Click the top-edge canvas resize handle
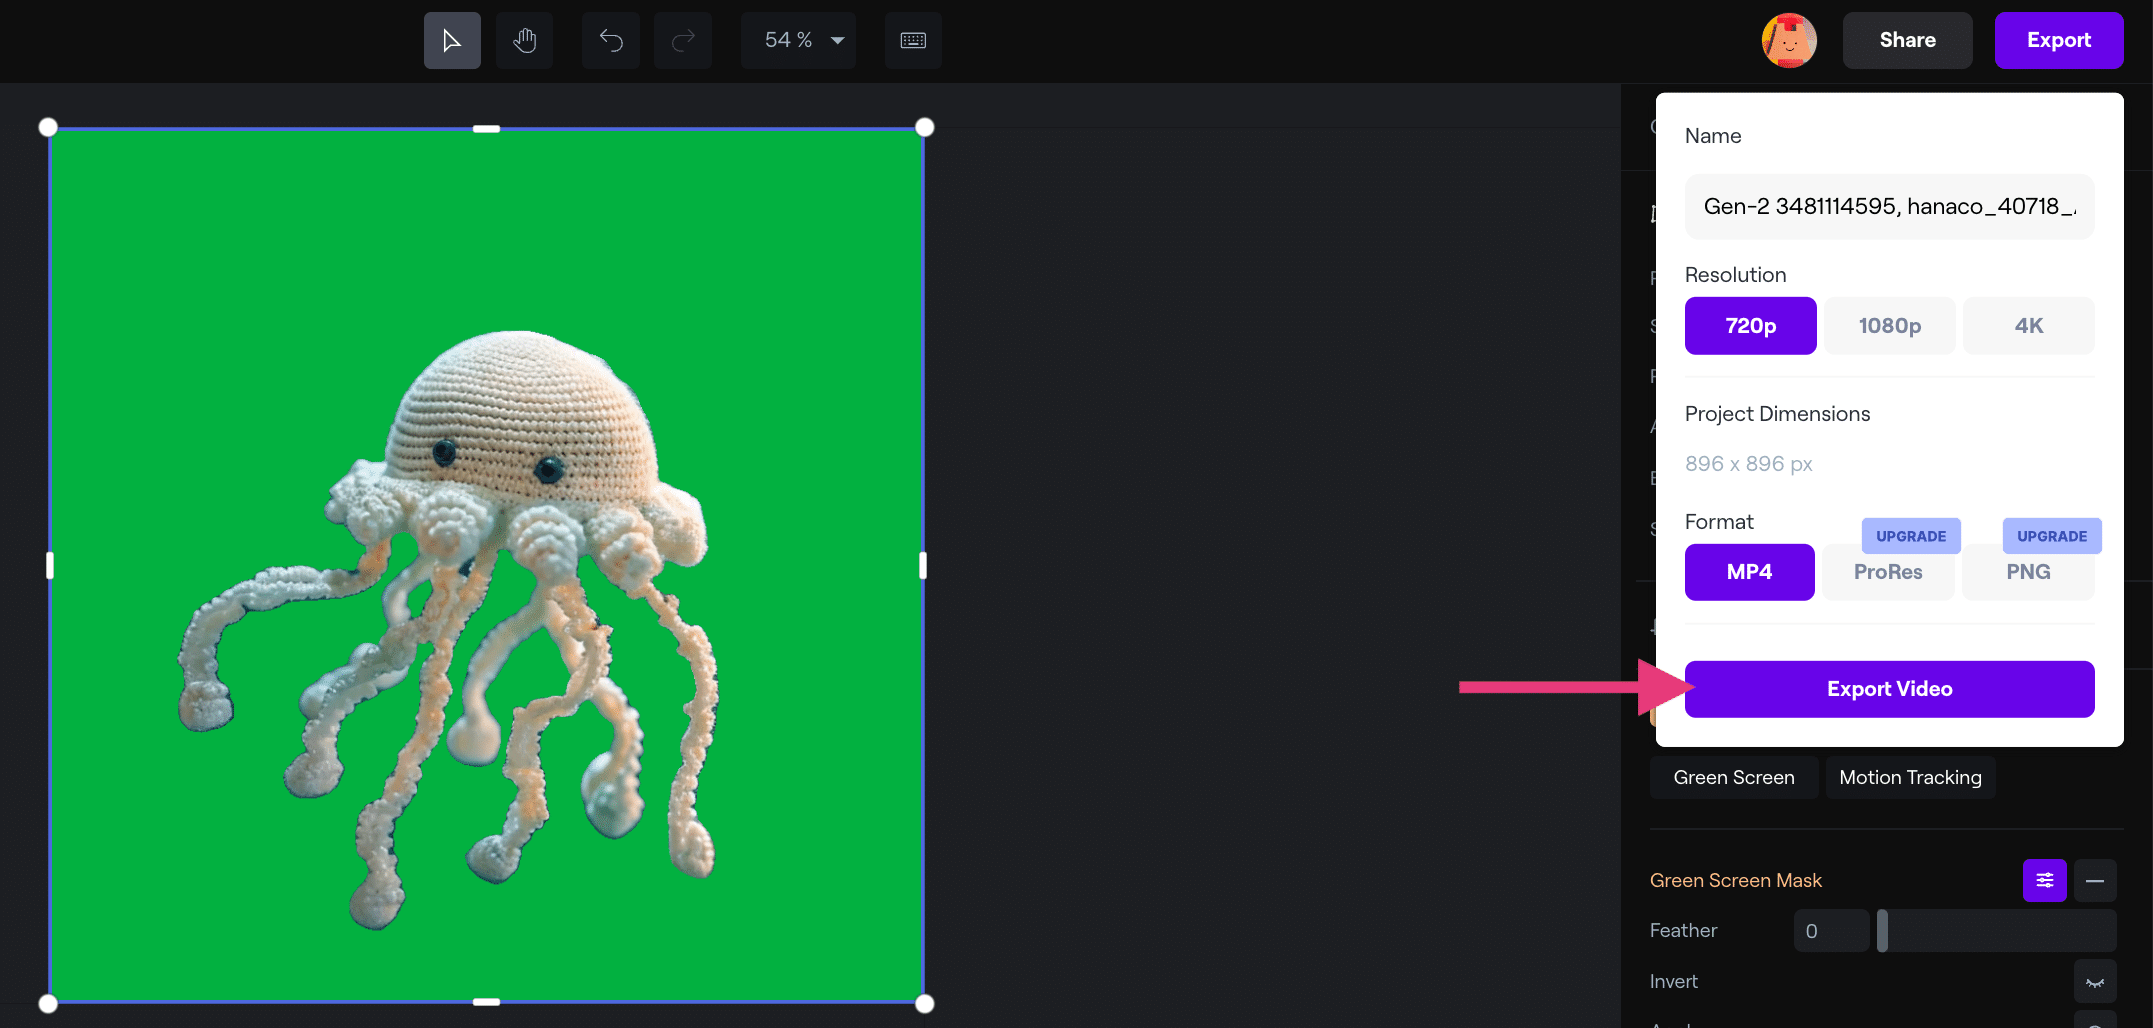2153x1028 pixels. click(x=486, y=129)
